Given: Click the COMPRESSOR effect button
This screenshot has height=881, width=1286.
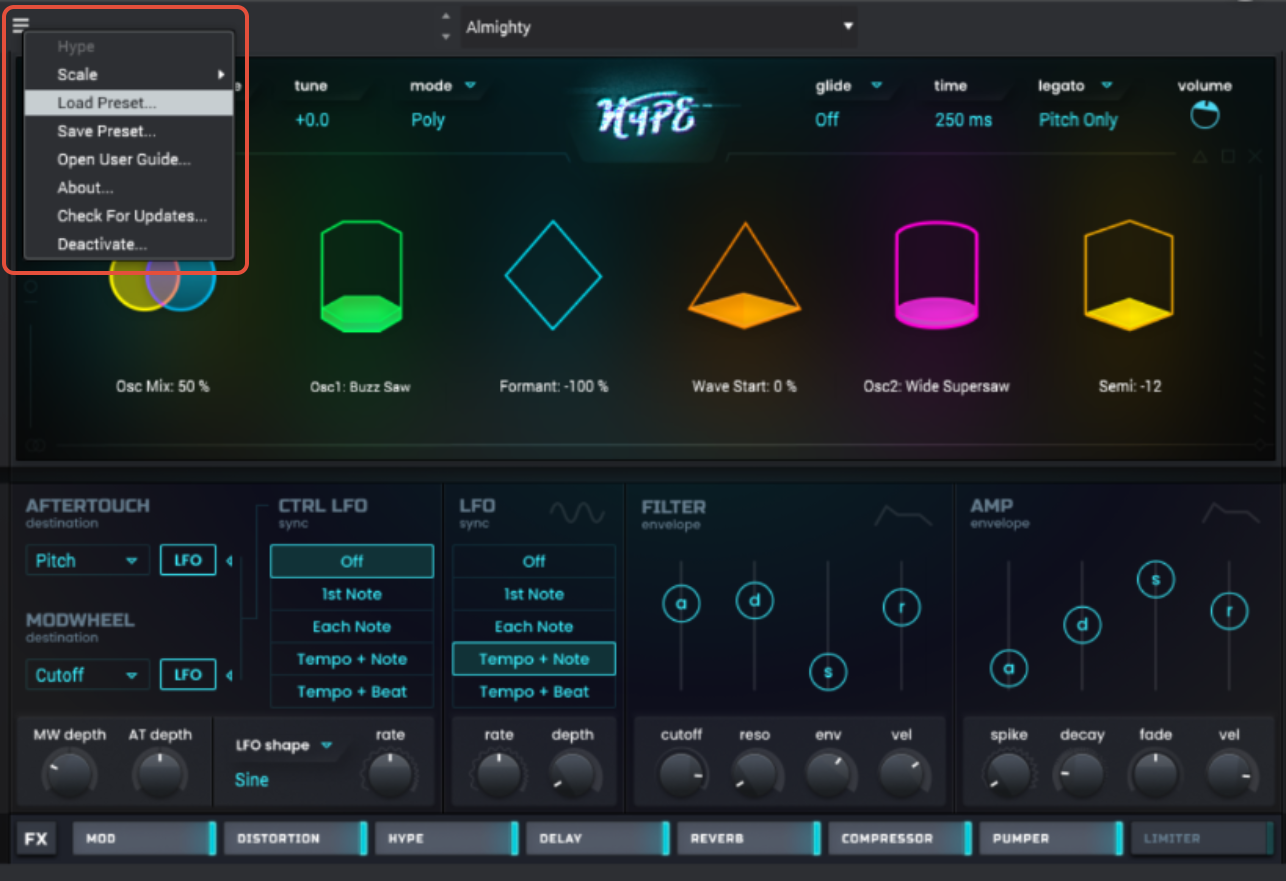Looking at the screenshot, I should [900, 838].
